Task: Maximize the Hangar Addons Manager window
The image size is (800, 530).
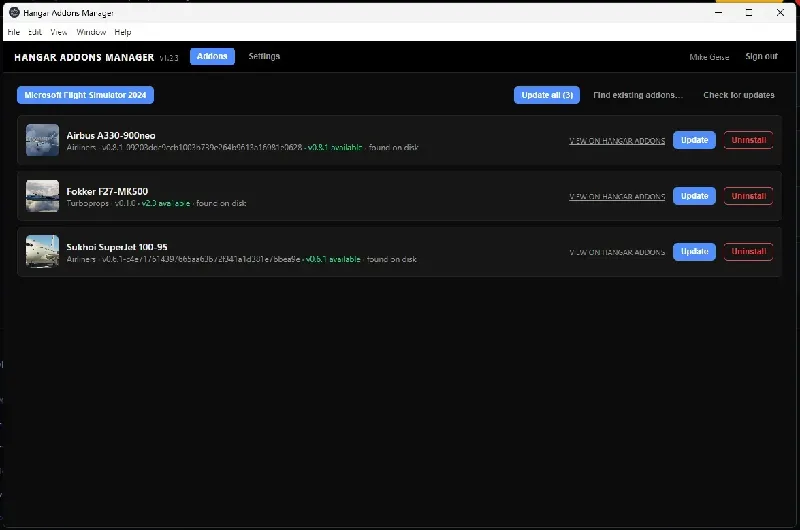Action: point(749,12)
